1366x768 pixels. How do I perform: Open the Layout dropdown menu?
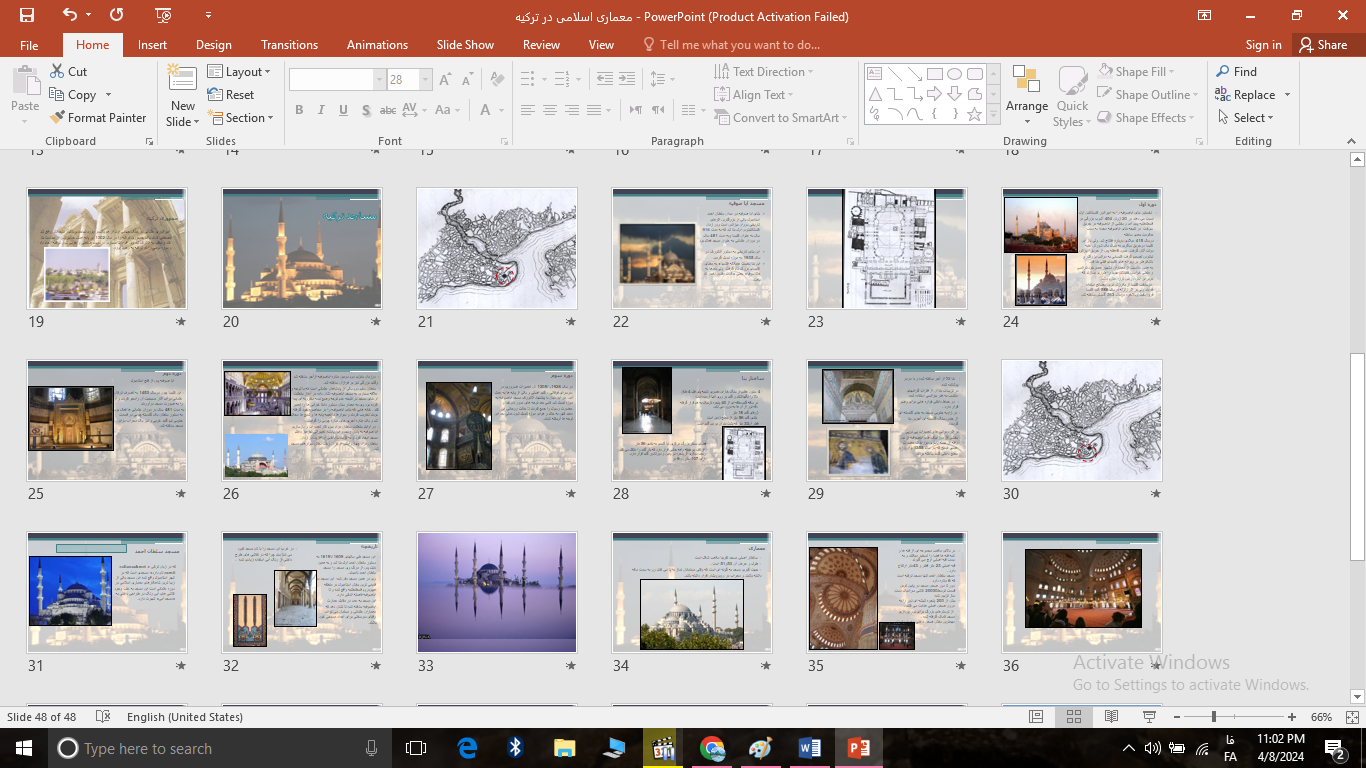click(x=240, y=72)
